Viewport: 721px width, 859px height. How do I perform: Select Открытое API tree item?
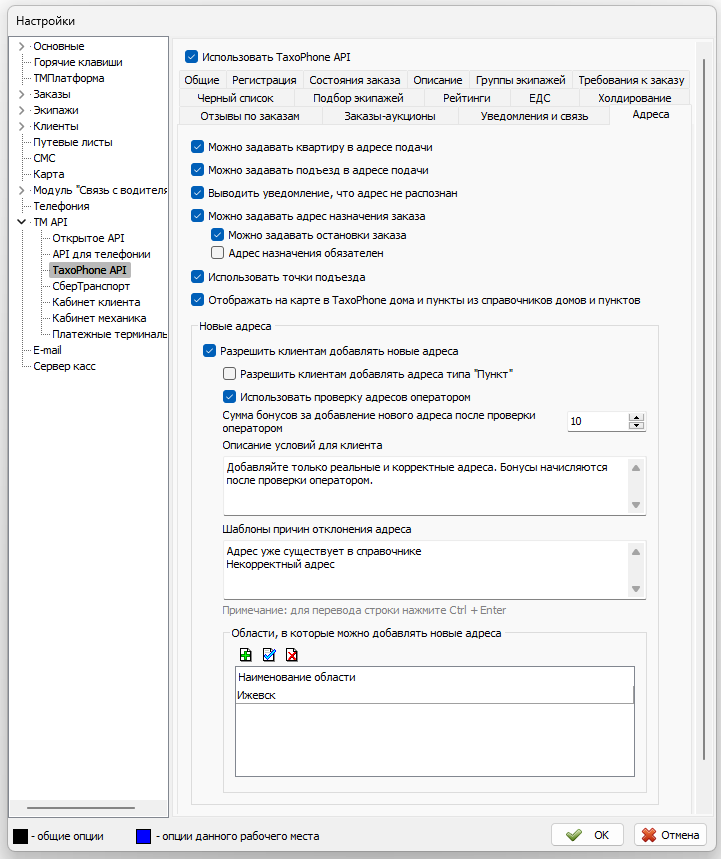click(88, 238)
